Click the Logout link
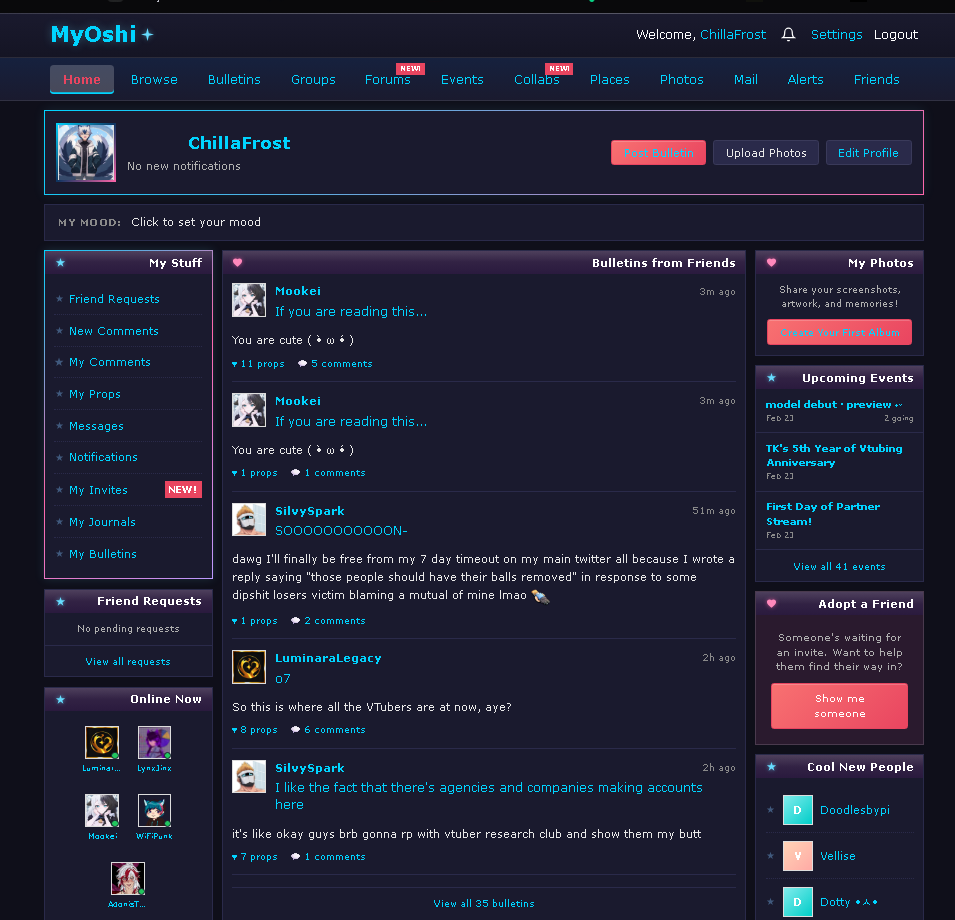 coord(895,35)
